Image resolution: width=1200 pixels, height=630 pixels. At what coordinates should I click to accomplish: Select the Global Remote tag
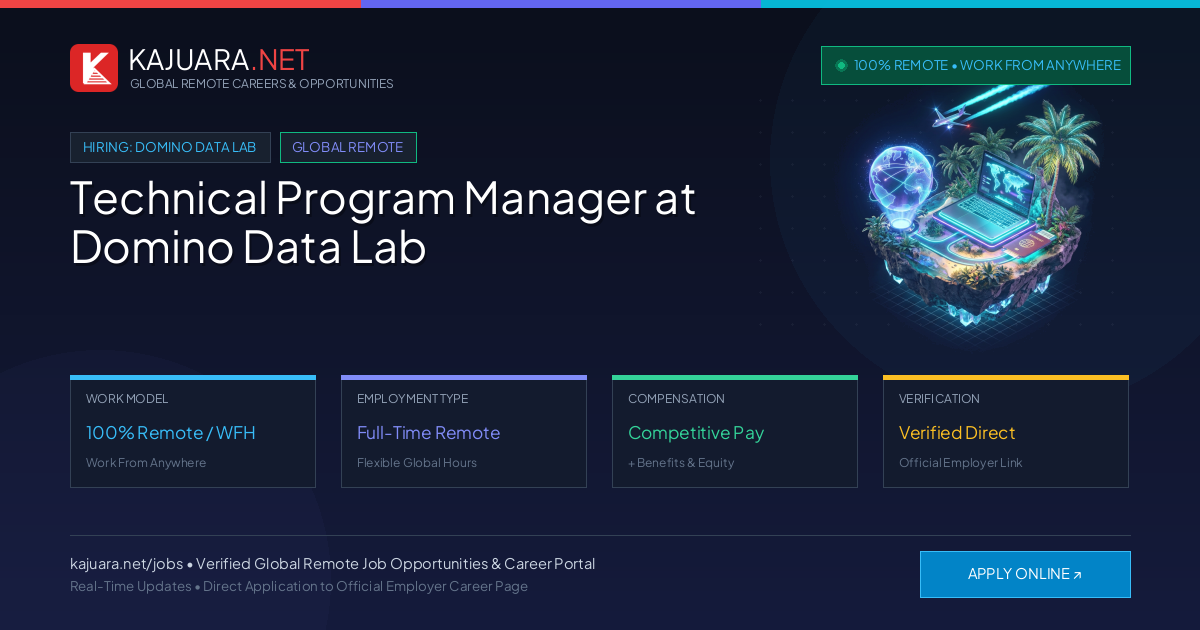(x=348, y=147)
